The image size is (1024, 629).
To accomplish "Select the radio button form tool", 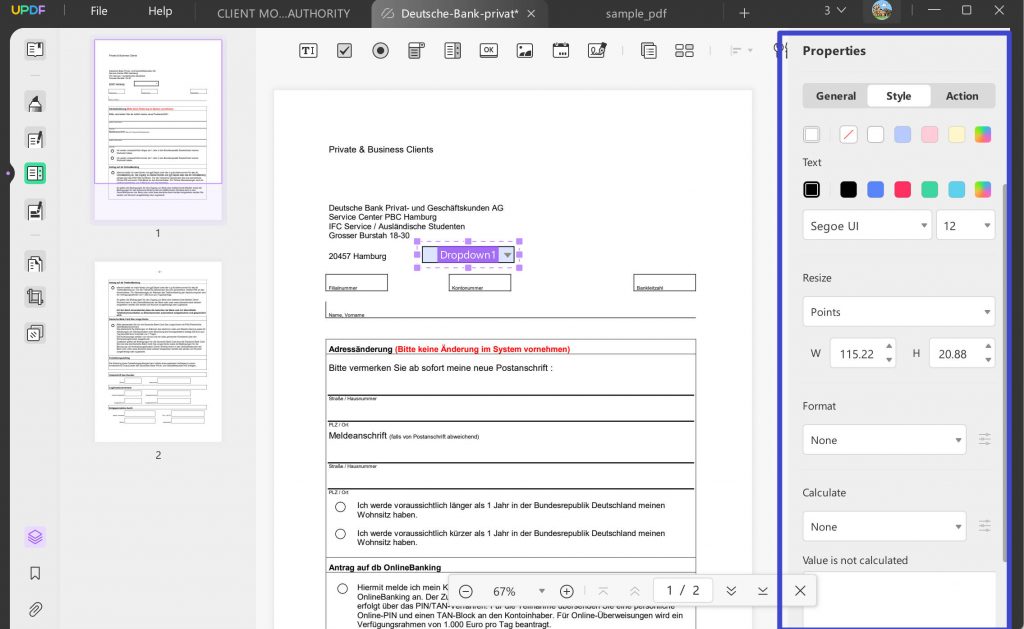I will pyautogui.click(x=380, y=49).
